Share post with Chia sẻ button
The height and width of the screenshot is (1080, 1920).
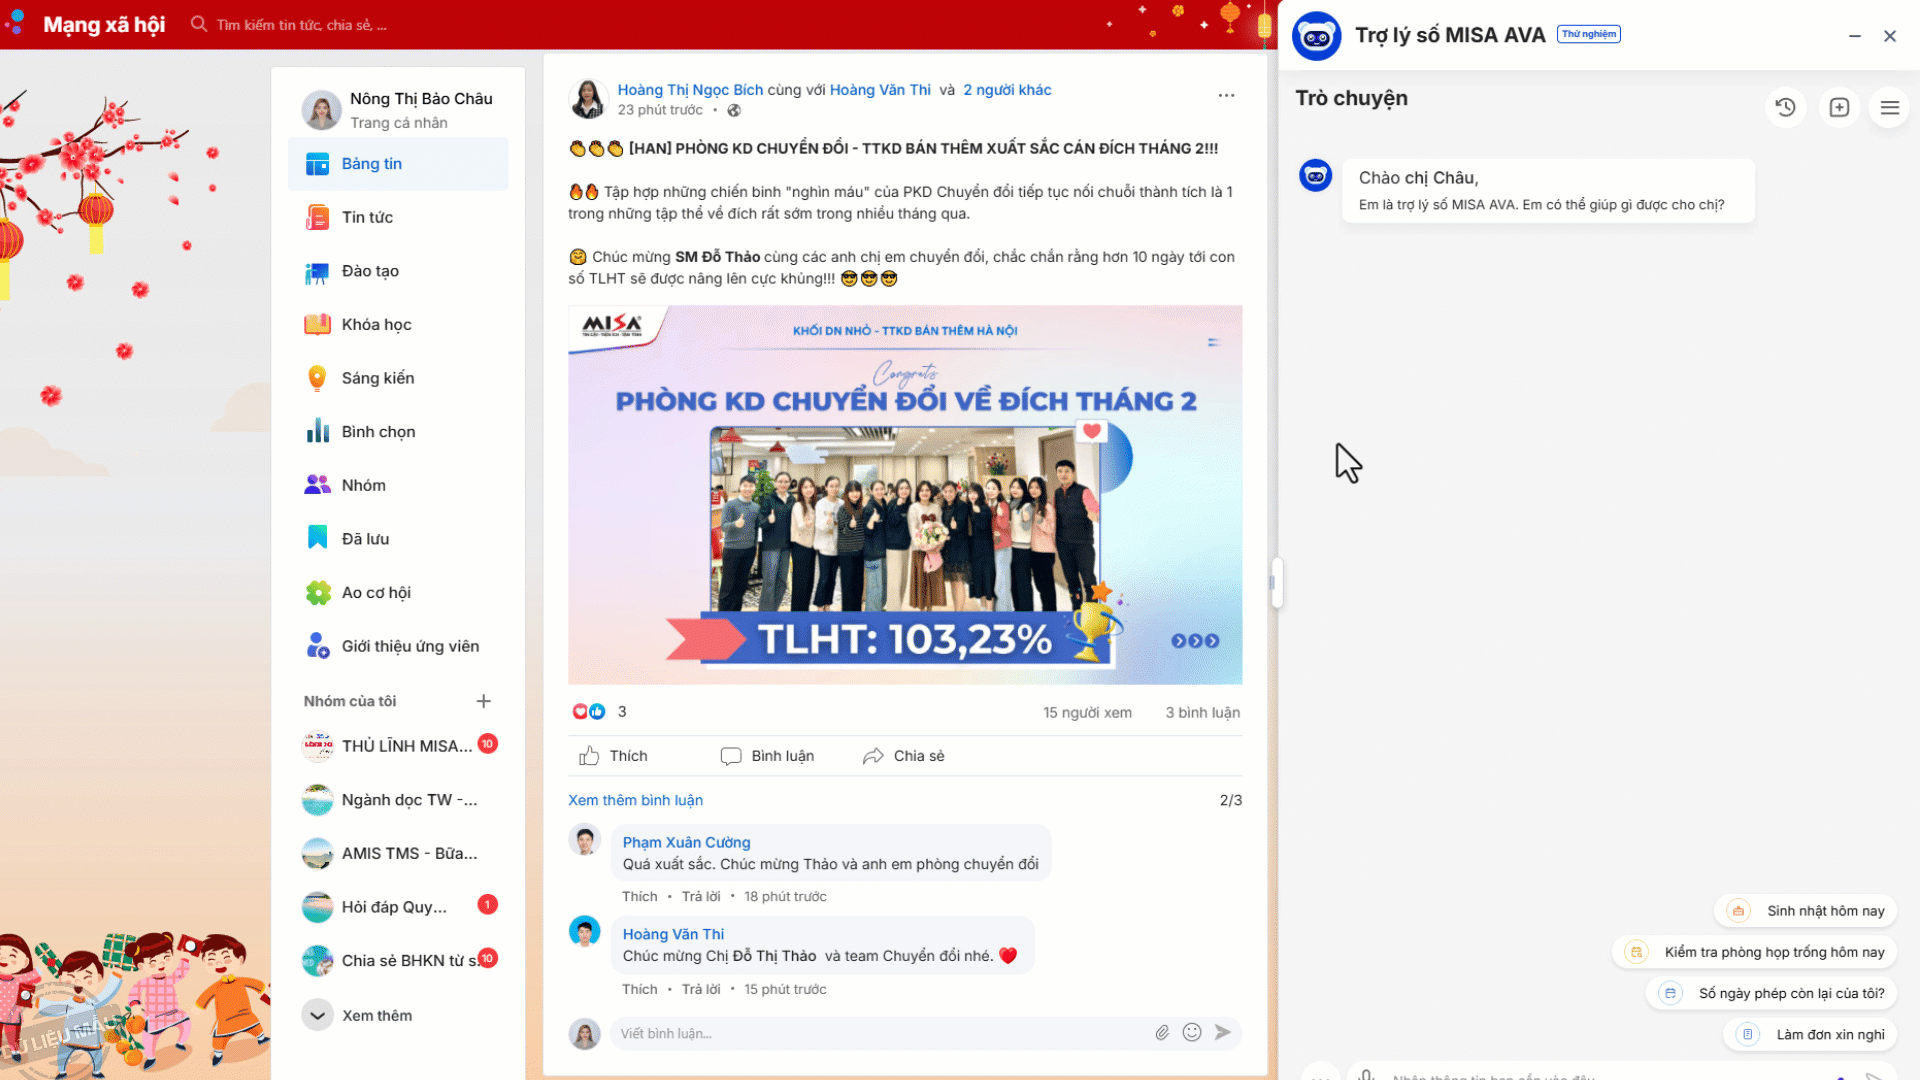903,756
